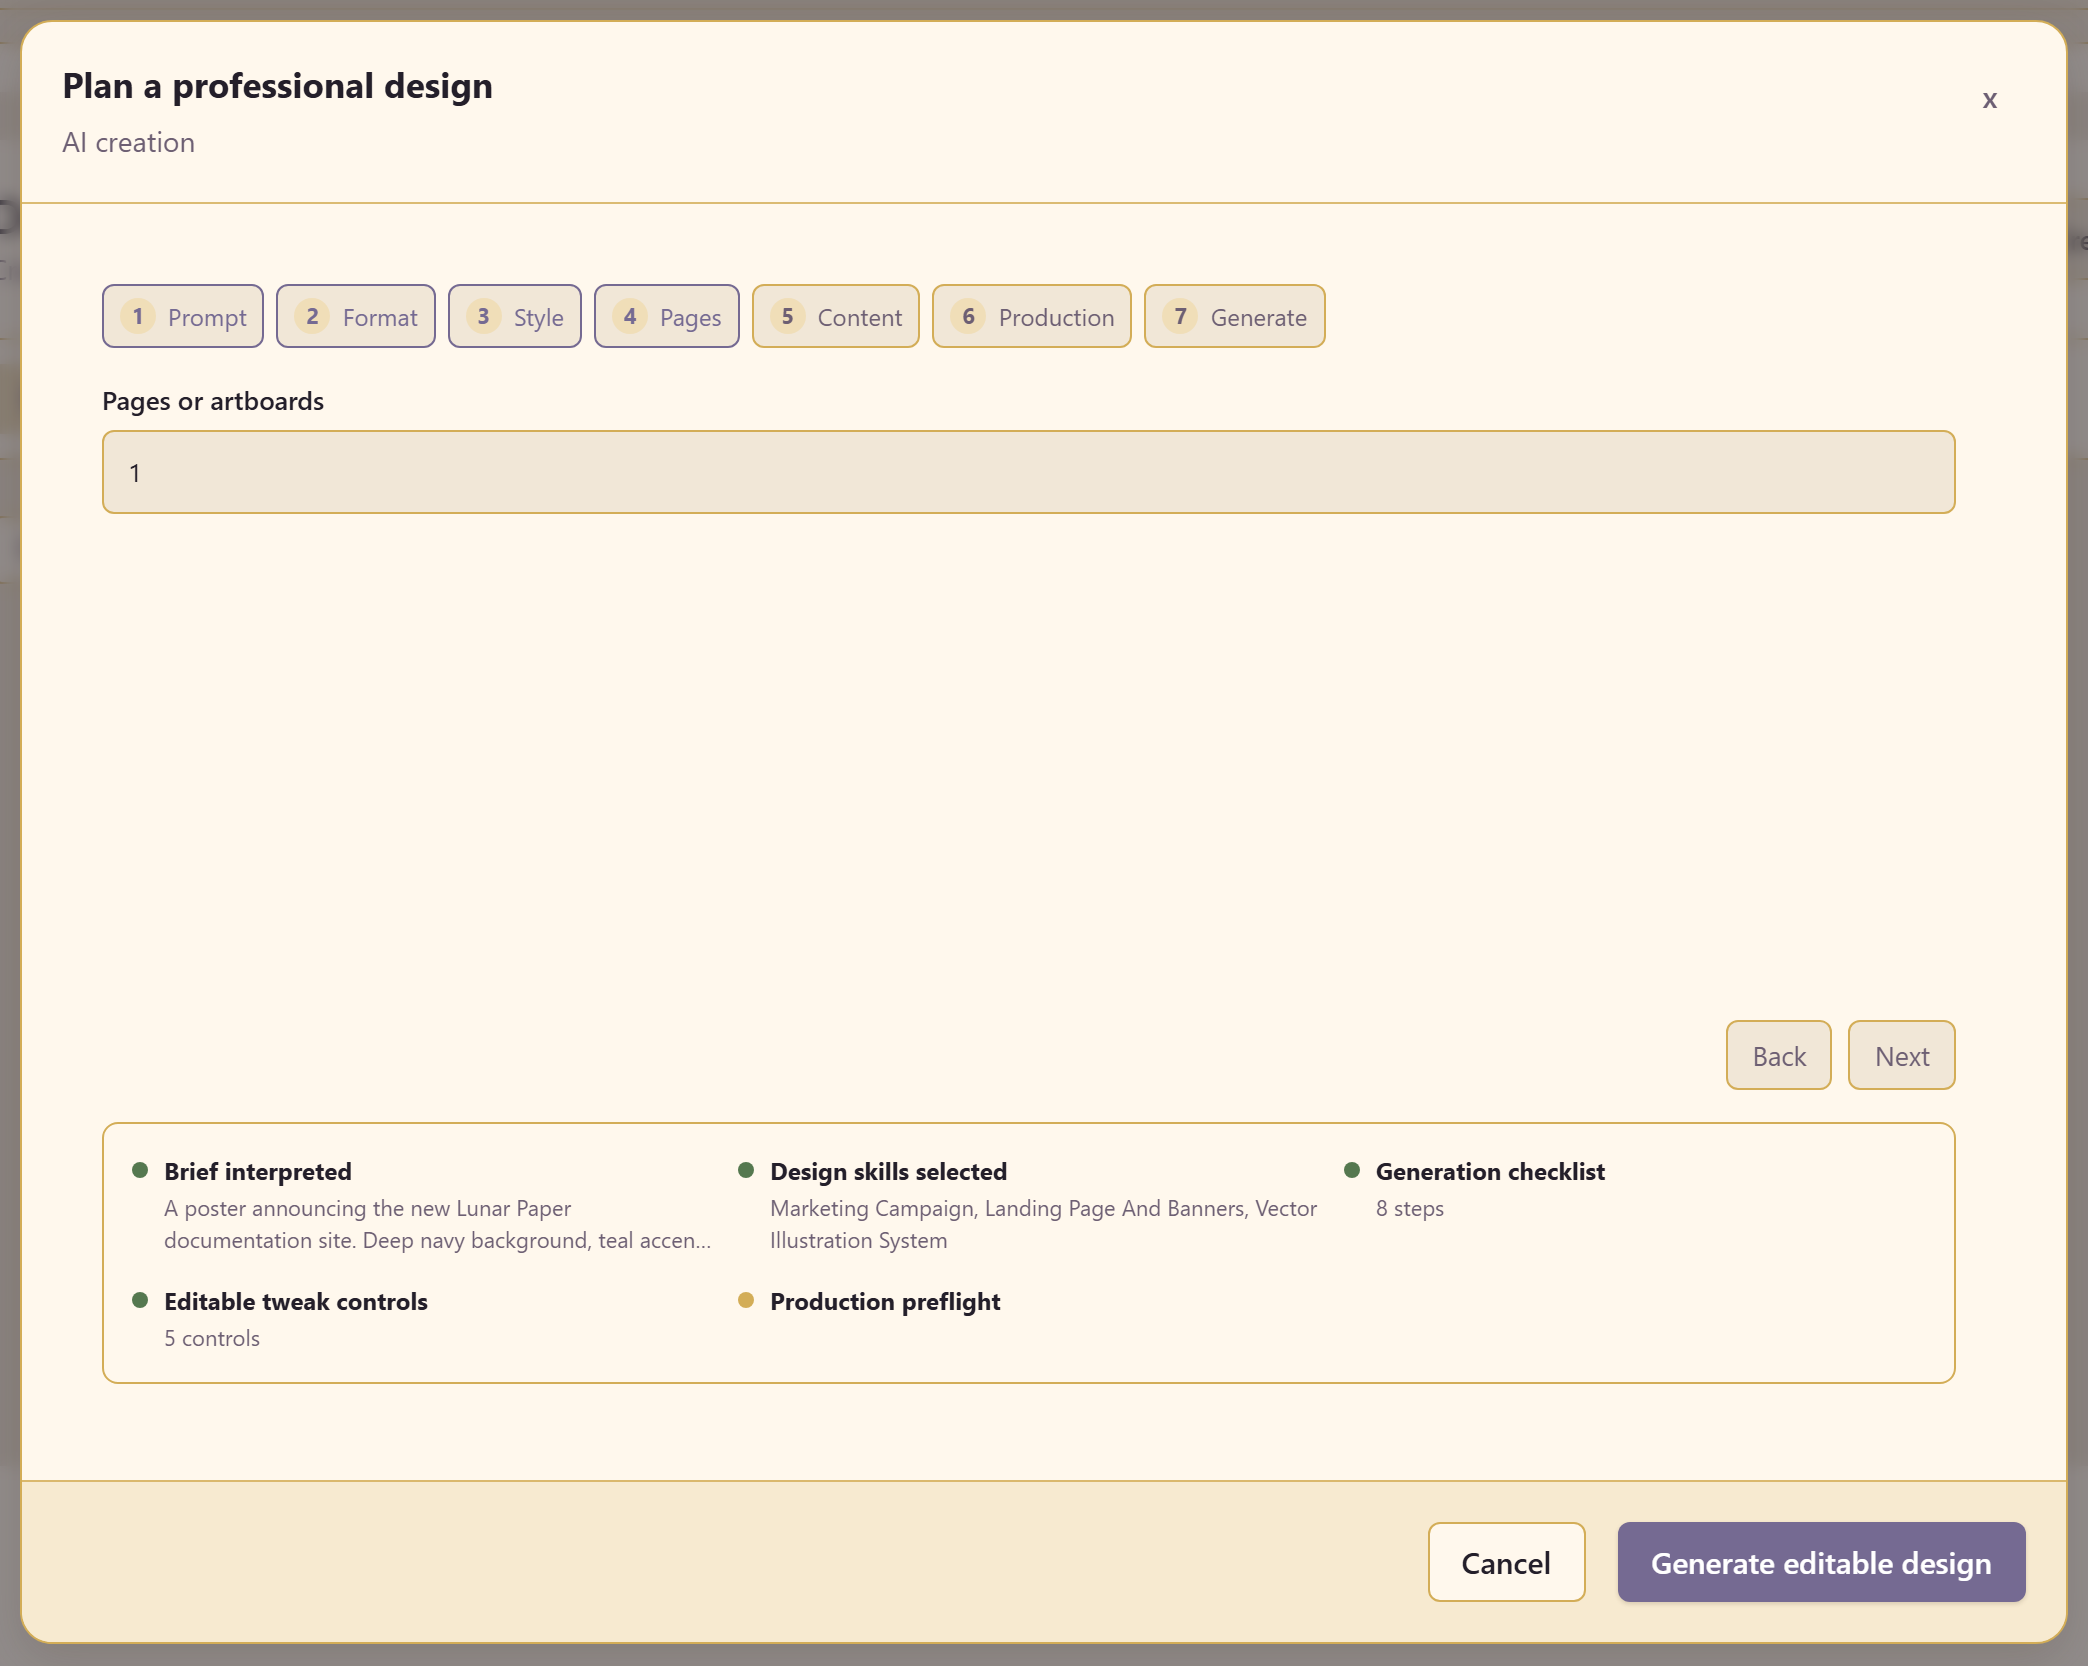The height and width of the screenshot is (1666, 2088).
Task: Click the Generation checklist green dot
Action: coord(1352,1170)
